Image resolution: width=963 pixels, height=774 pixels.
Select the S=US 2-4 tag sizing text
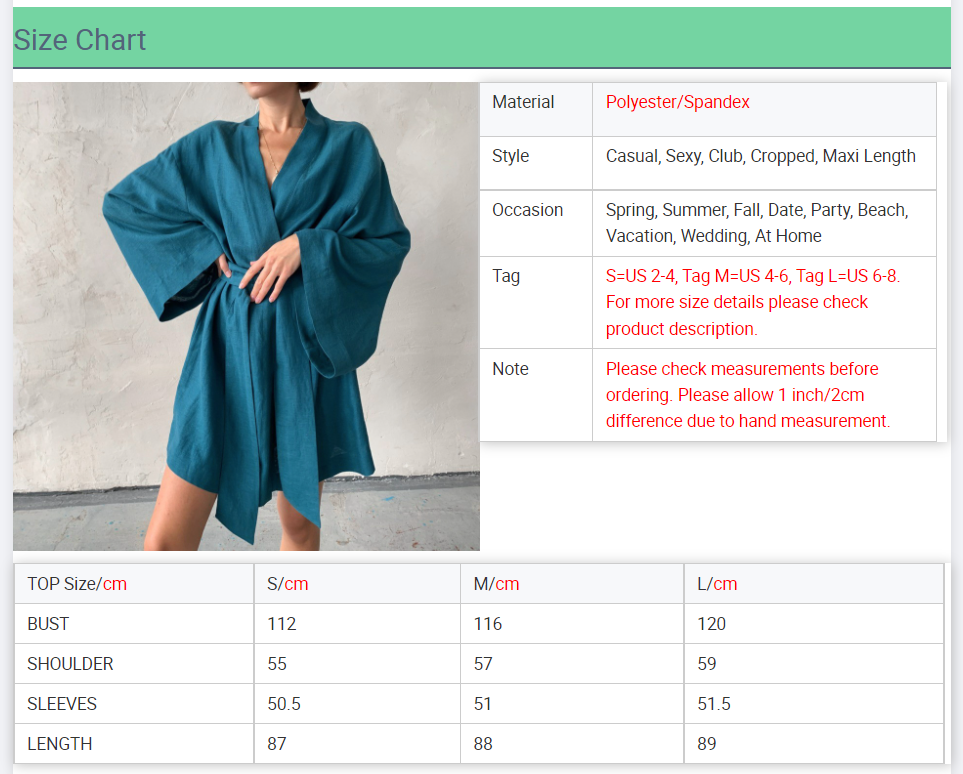[753, 302]
